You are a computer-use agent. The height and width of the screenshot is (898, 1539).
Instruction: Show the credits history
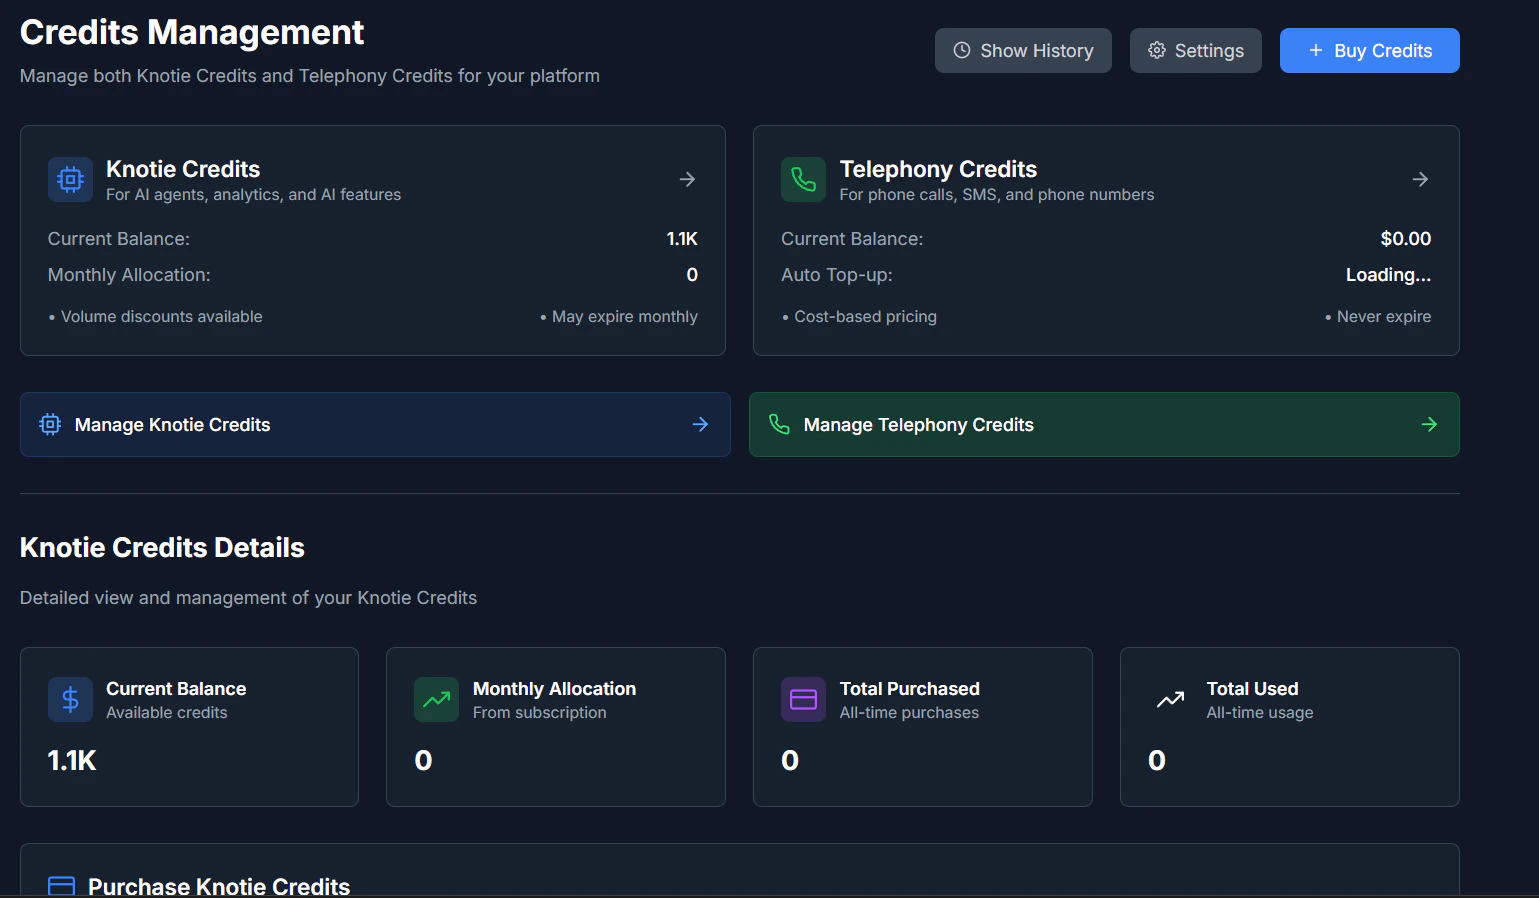pos(1023,50)
